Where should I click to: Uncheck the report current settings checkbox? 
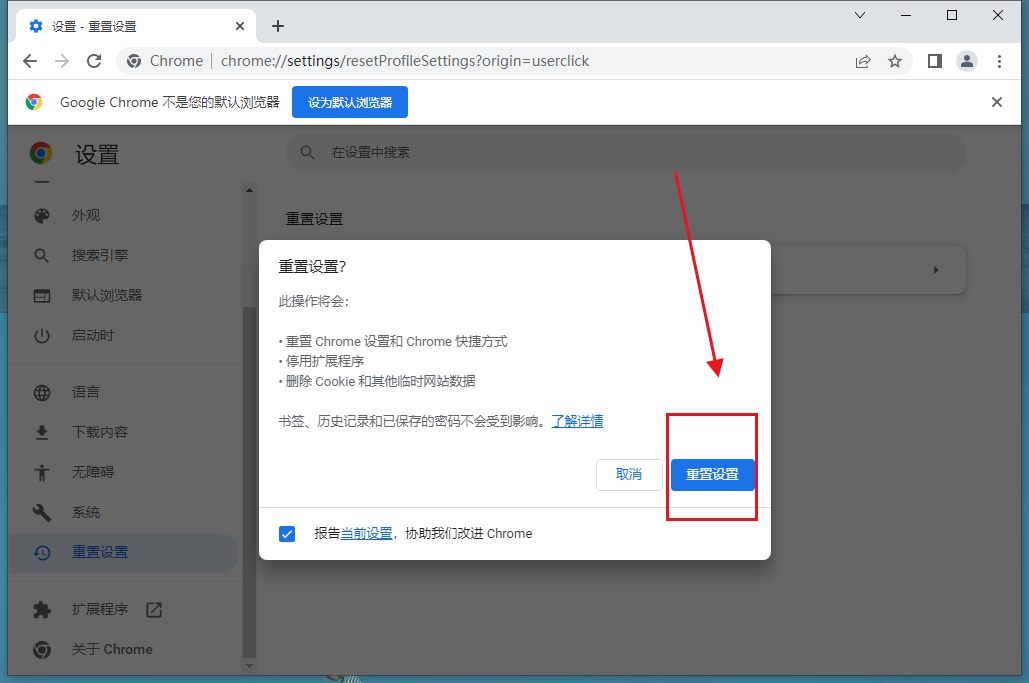(x=287, y=533)
